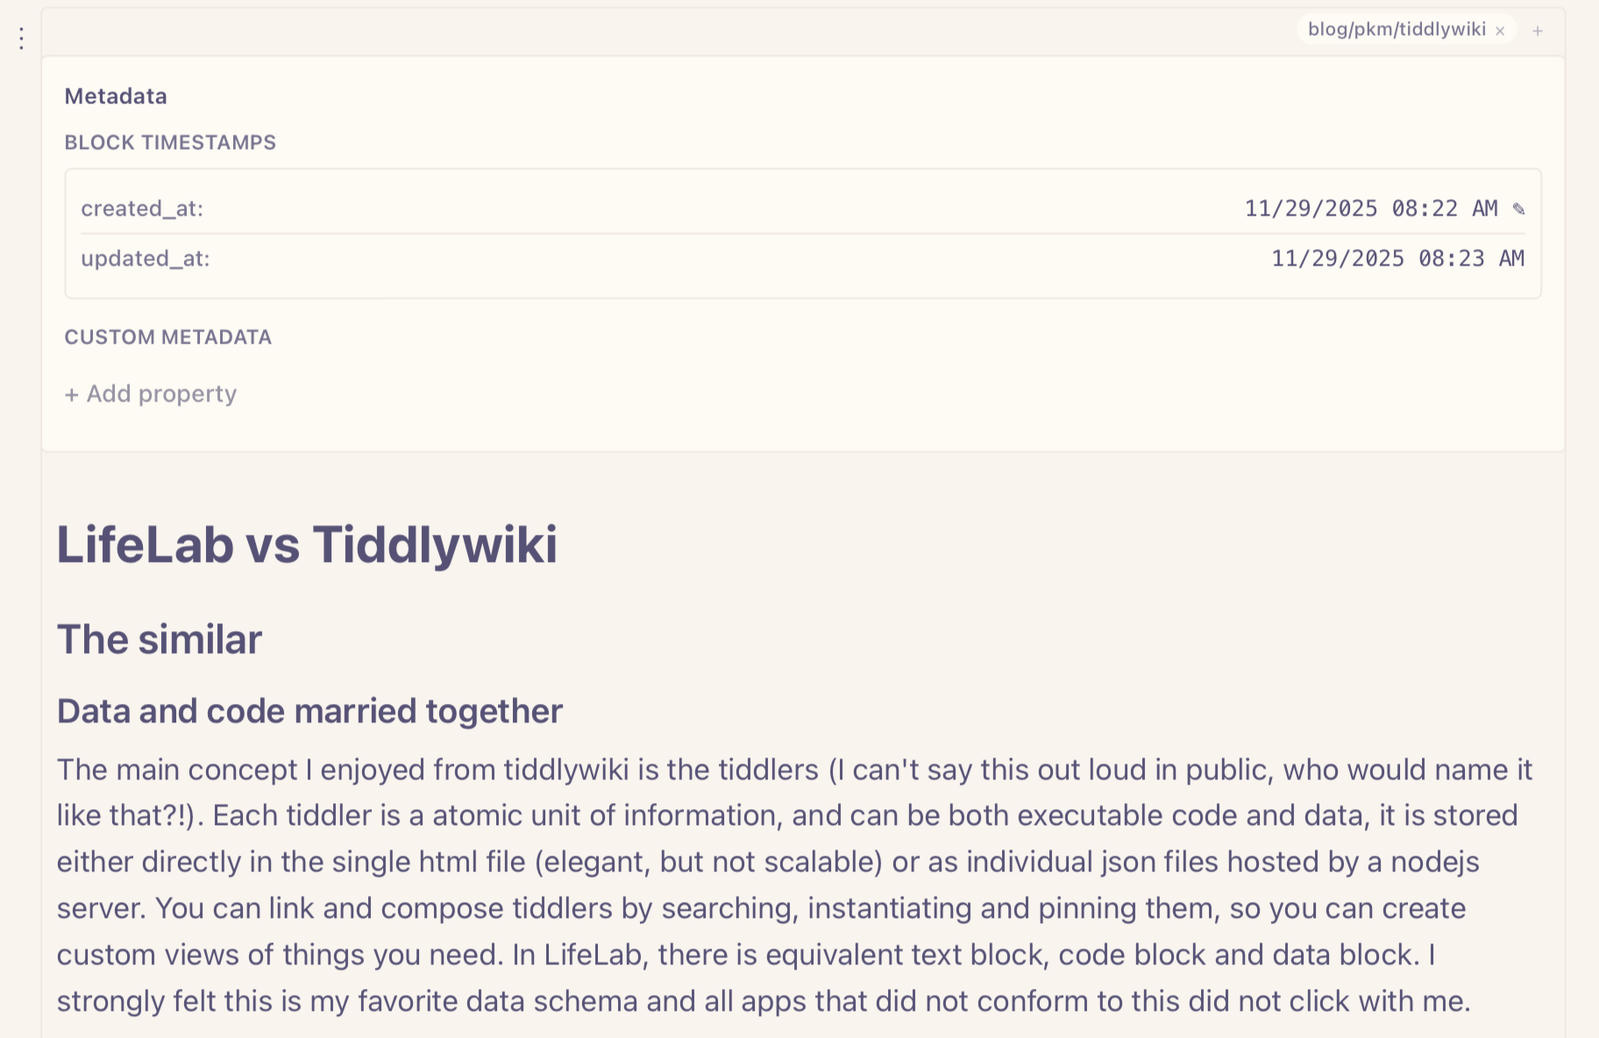
Task: Remove the blog/pkm/tiddlywiki tag
Action: pyautogui.click(x=1500, y=31)
